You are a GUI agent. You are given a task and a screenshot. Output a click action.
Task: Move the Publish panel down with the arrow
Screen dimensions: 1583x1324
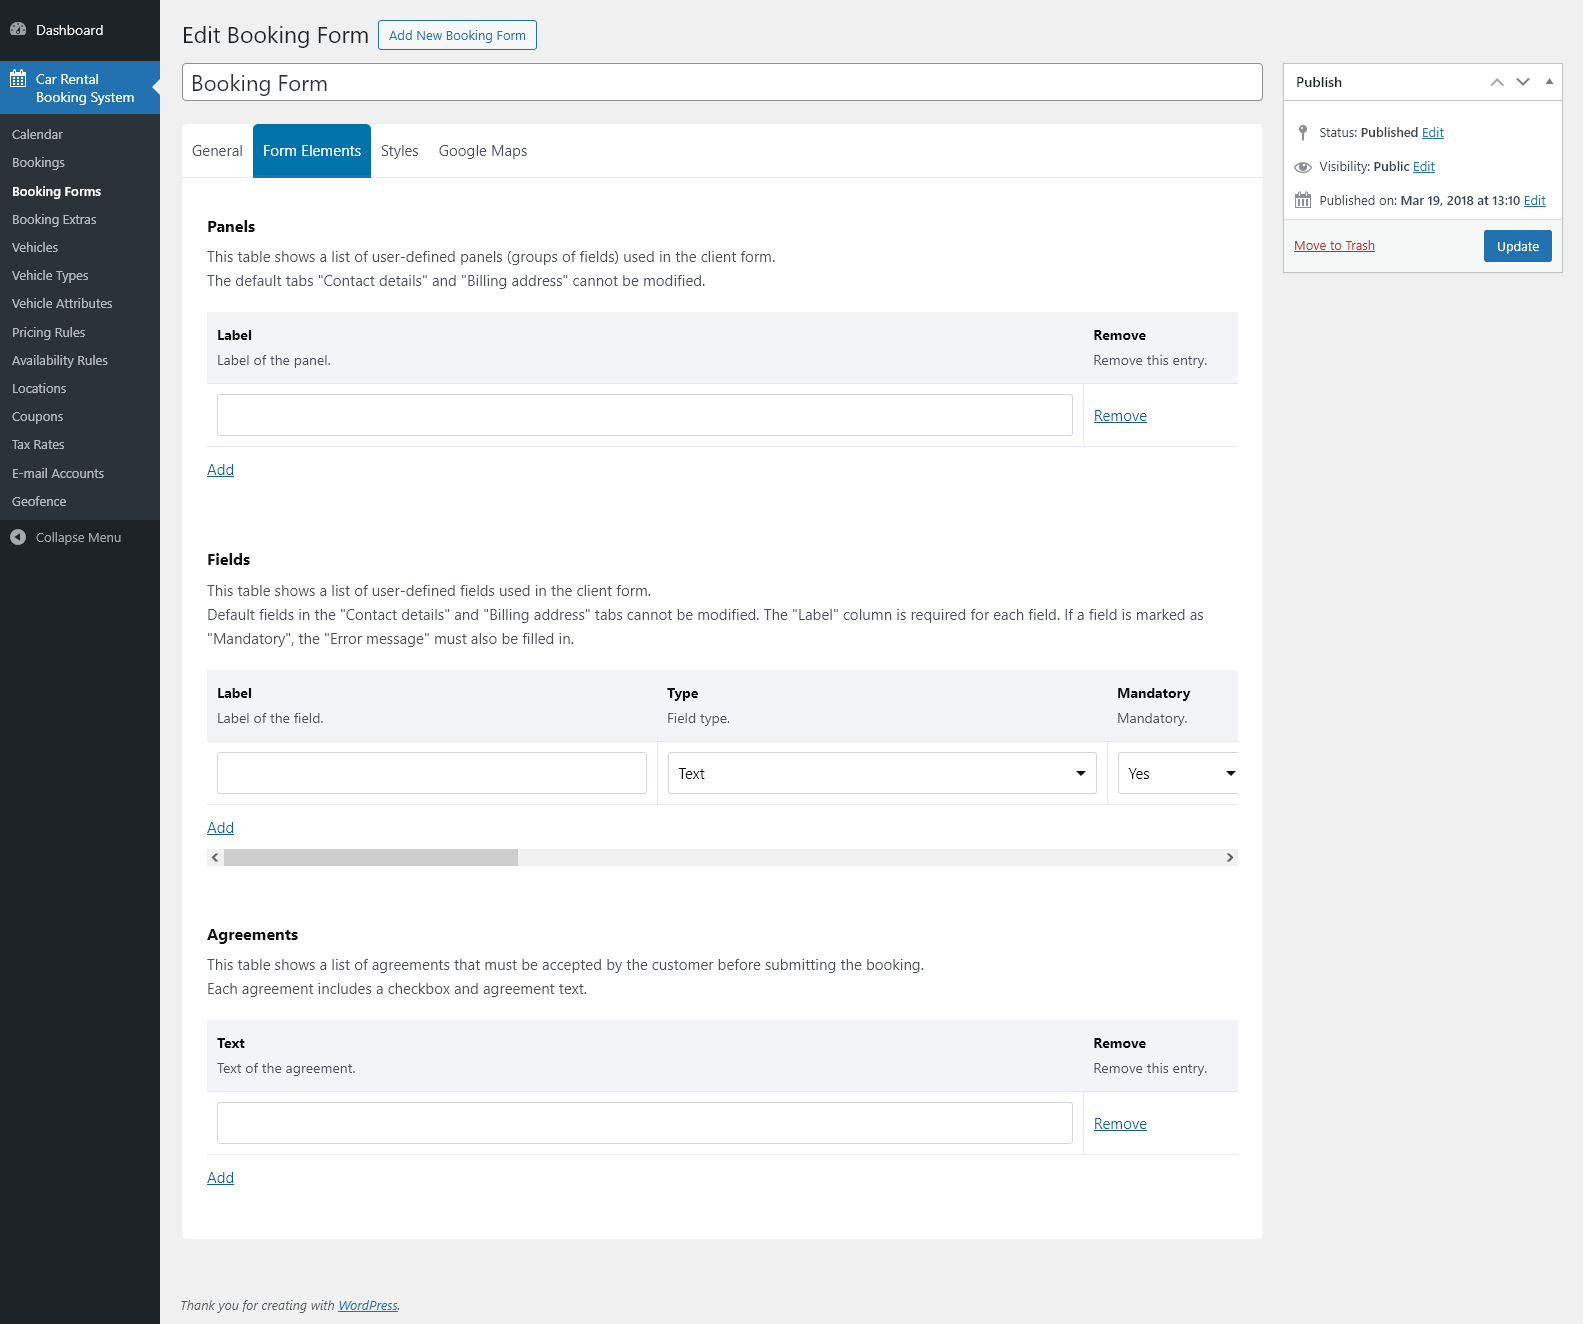(x=1523, y=82)
